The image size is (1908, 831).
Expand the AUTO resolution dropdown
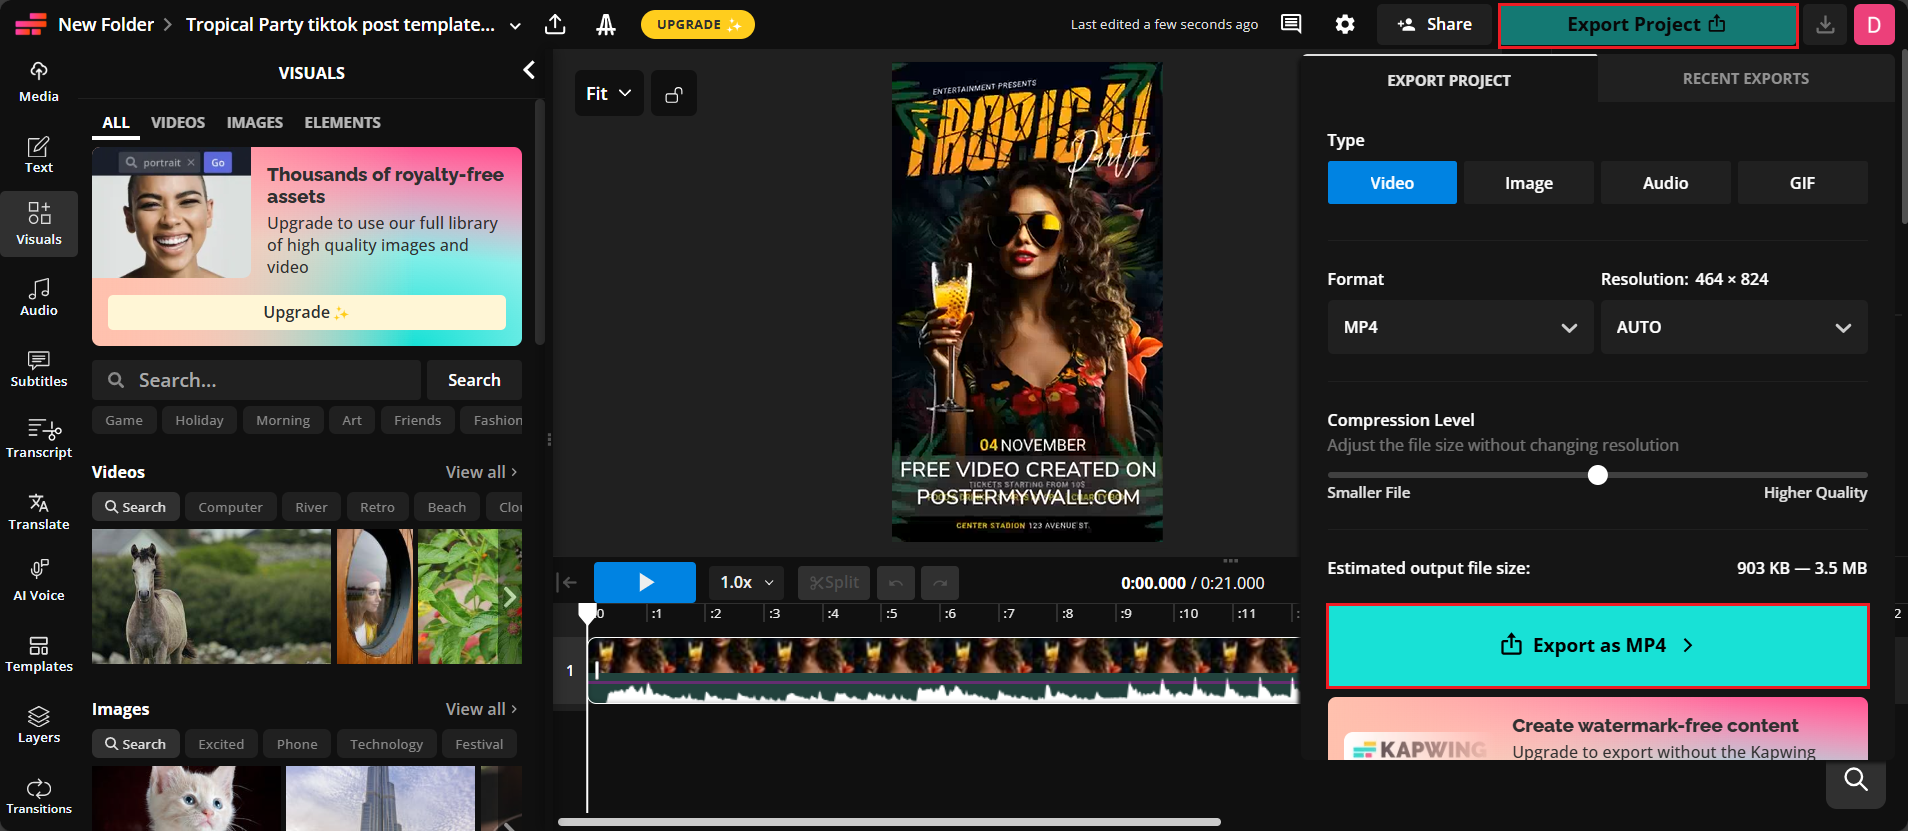coord(1733,328)
